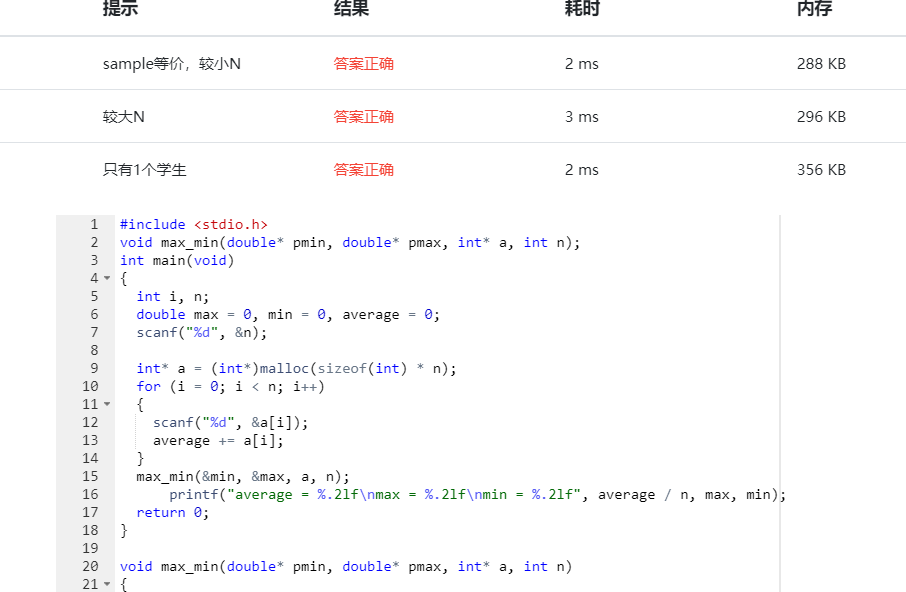Click 'max_min(&min, &max, a, n);' call line
The width and height of the screenshot is (906, 592).
(243, 476)
